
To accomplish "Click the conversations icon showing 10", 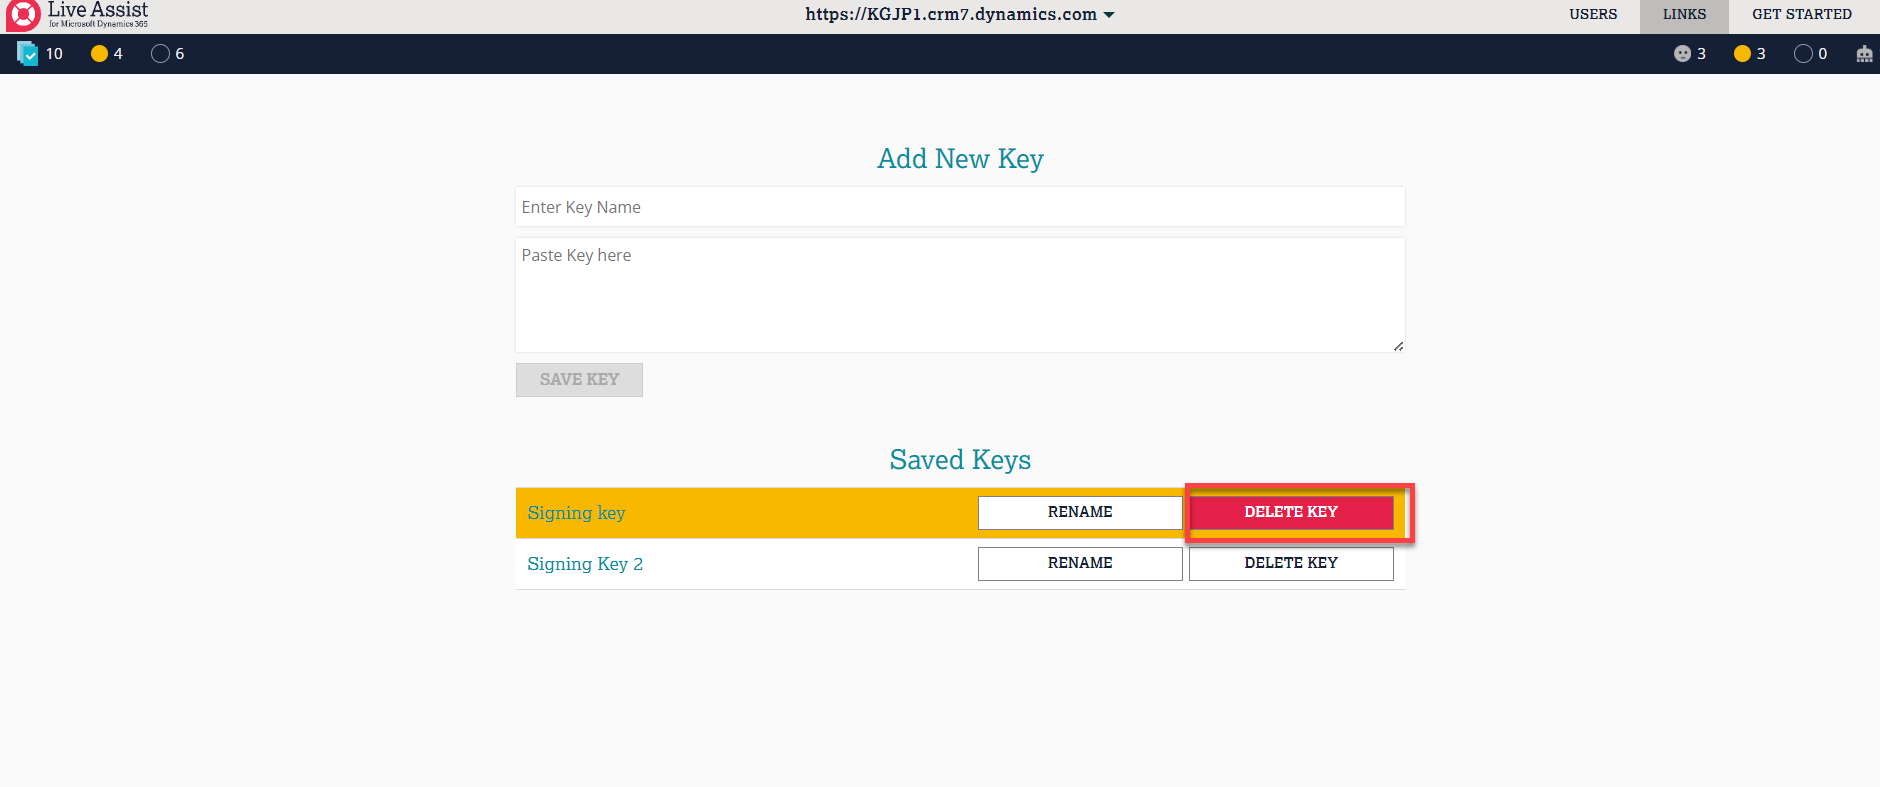I will tap(28, 53).
